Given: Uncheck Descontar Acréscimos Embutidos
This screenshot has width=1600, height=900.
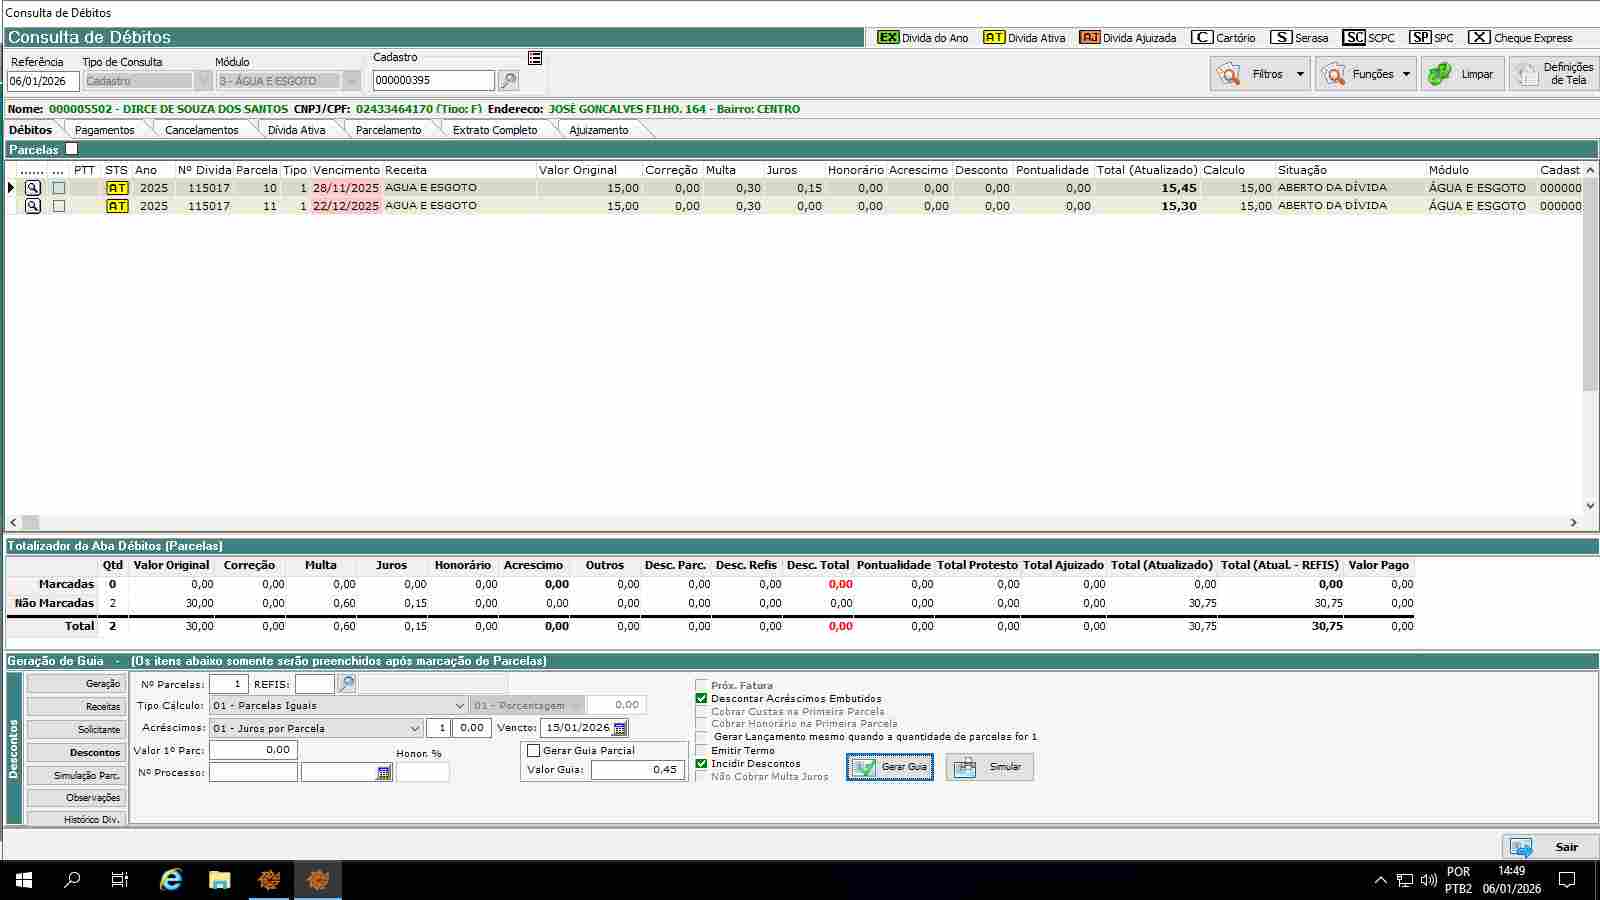Looking at the screenshot, I should coord(701,699).
